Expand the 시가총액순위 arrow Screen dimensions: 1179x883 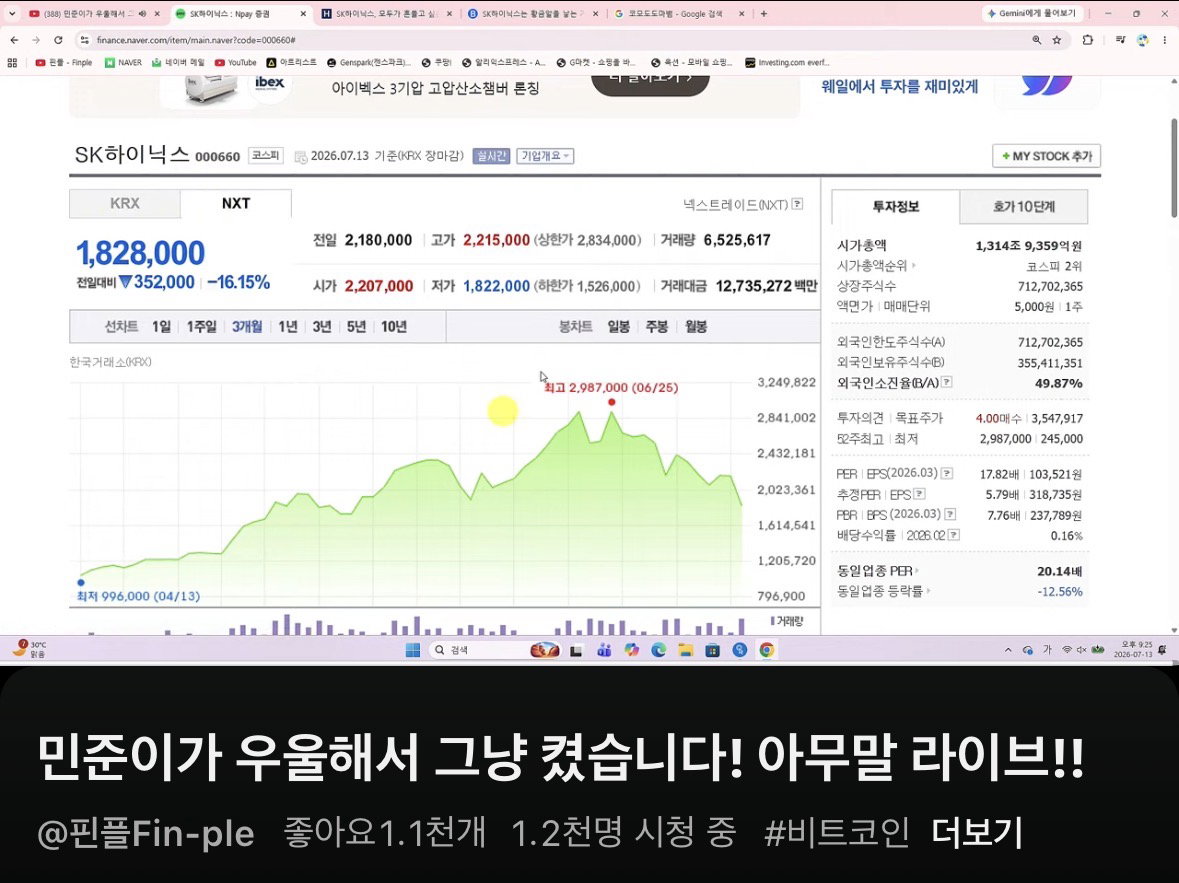[914, 266]
